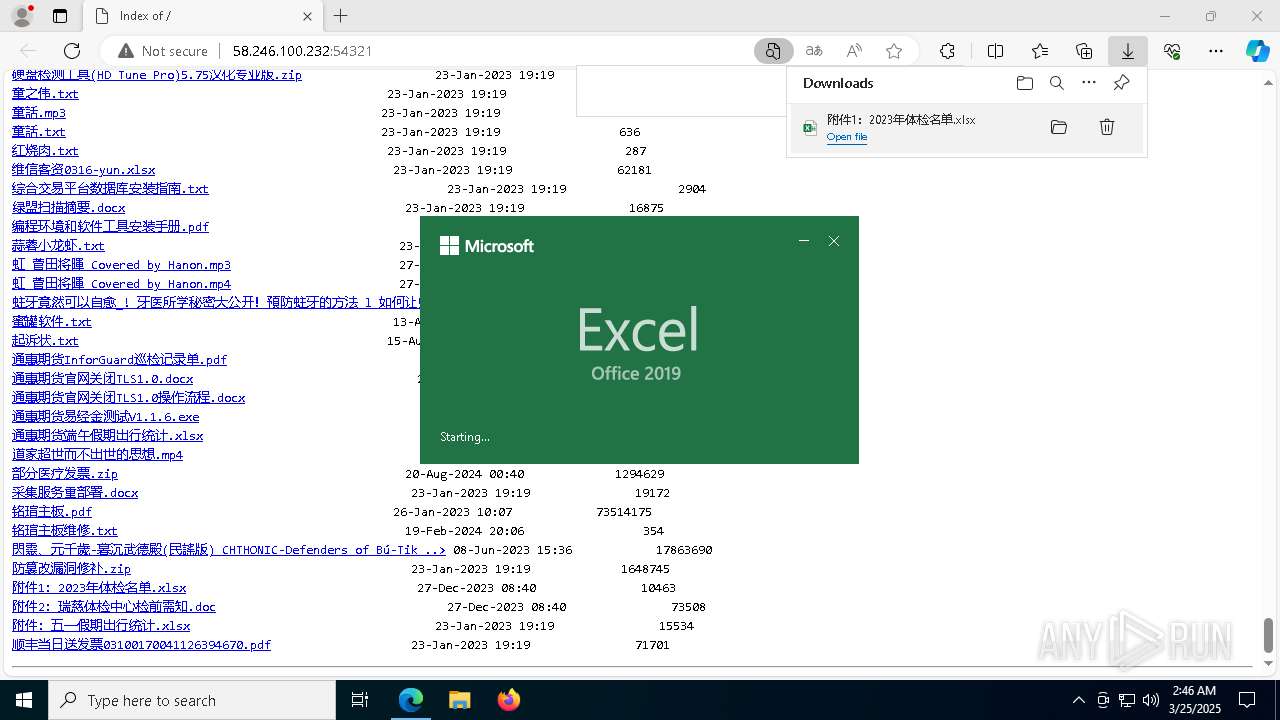
Task: Open 附件1: 2023年体检名单.xlsx link in listing
Action: point(99,587)
